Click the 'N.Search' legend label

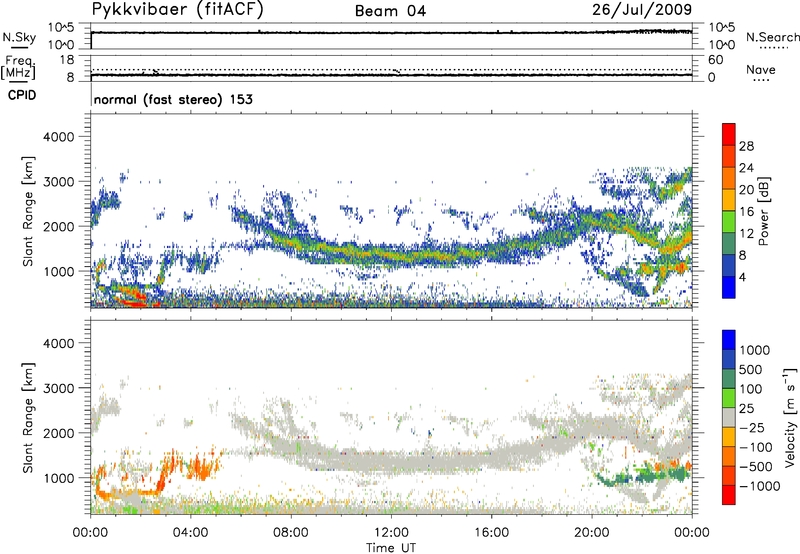point(772,37)
